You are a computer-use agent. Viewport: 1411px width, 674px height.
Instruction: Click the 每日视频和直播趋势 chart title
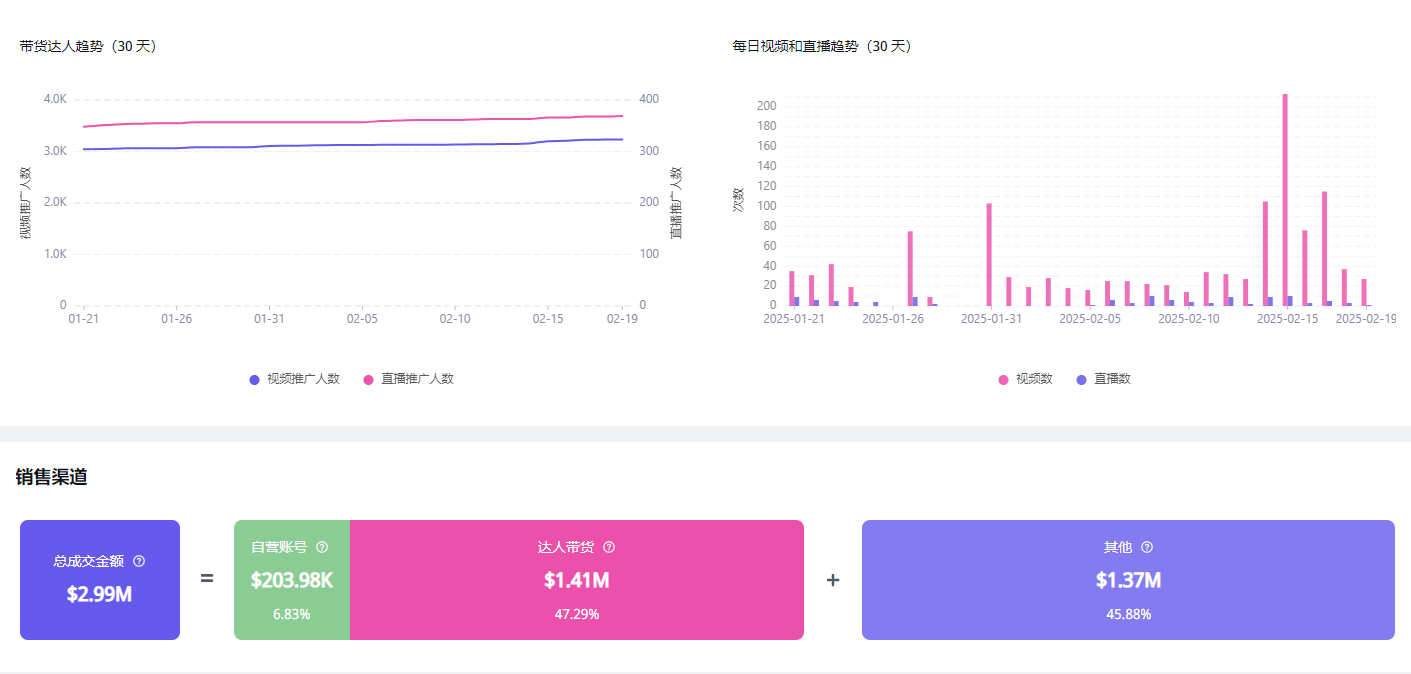click(x=822, y=46)
